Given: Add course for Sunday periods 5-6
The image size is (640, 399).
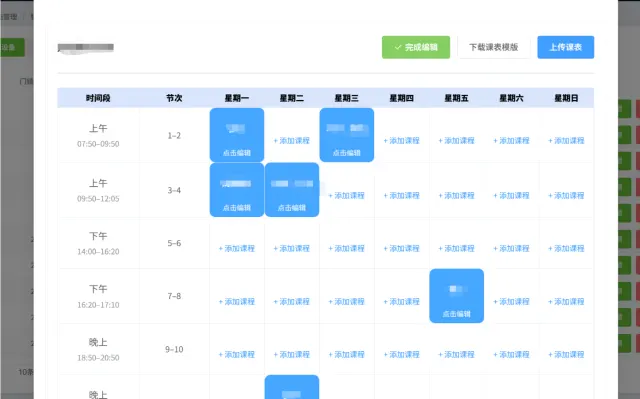Looking at the screenshot, I should tap(566, 248).
